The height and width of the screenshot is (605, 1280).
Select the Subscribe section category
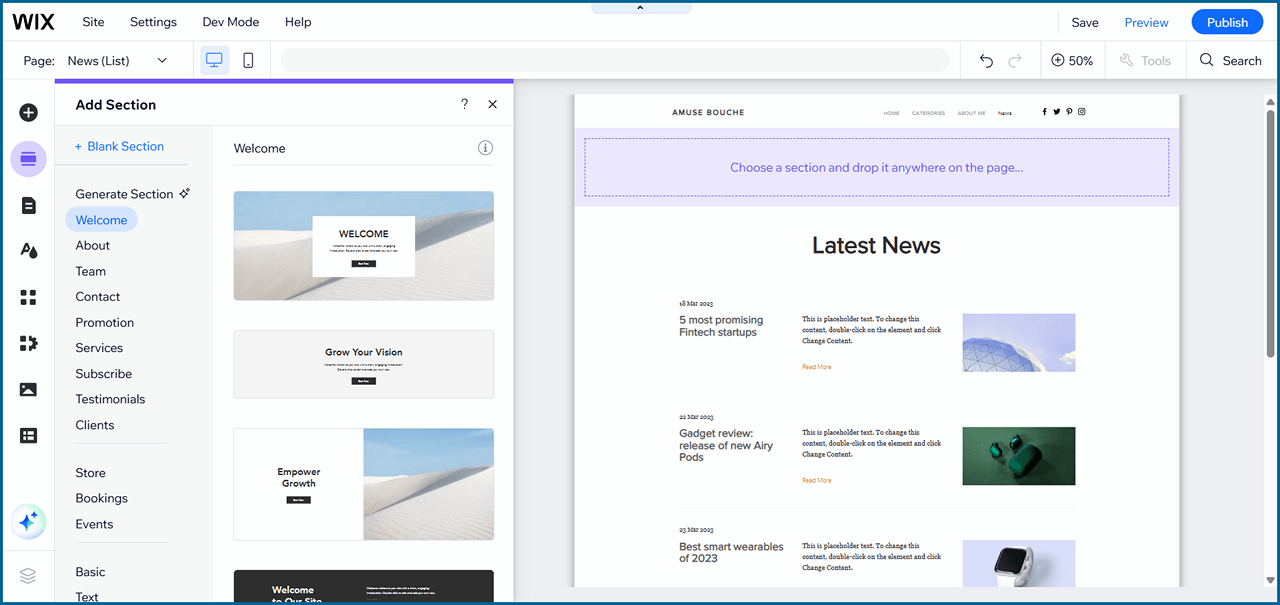tap(104, 374)
